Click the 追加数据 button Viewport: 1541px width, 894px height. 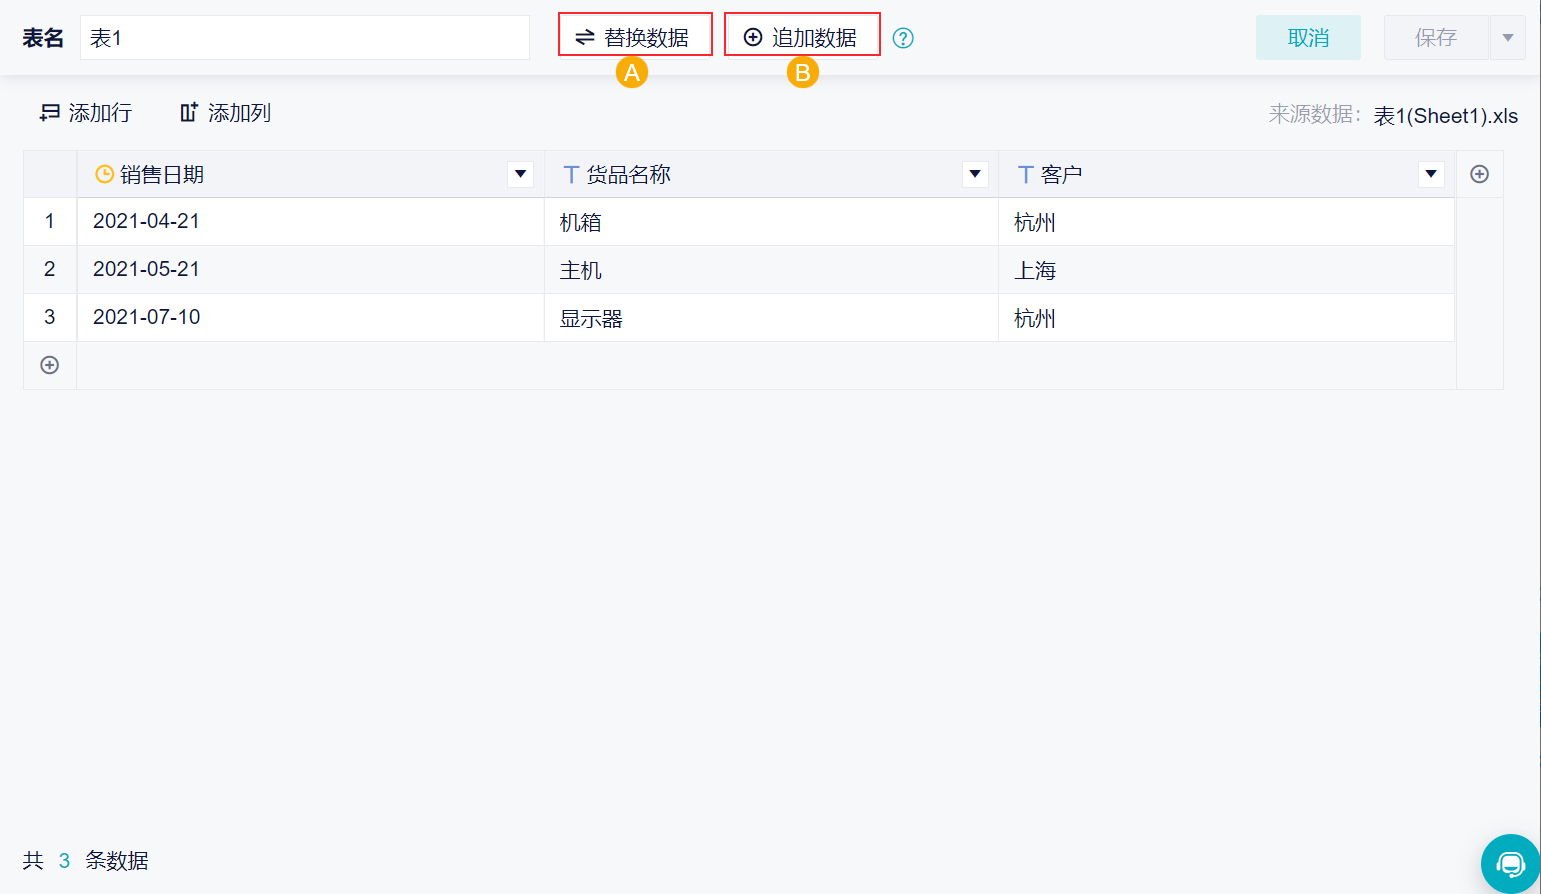coord(802,38)
